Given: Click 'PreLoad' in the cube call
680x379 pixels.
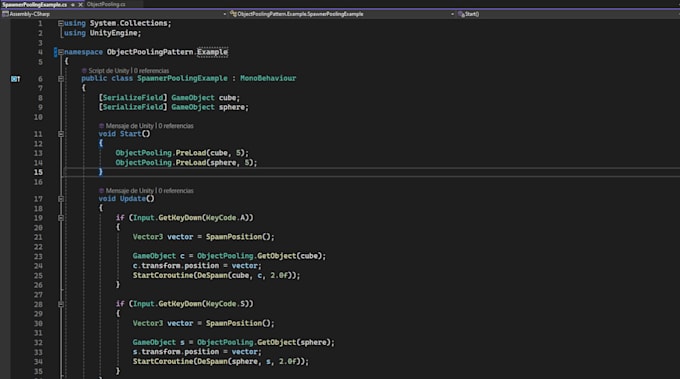Looking at the screenshot, I should (190, 153).
